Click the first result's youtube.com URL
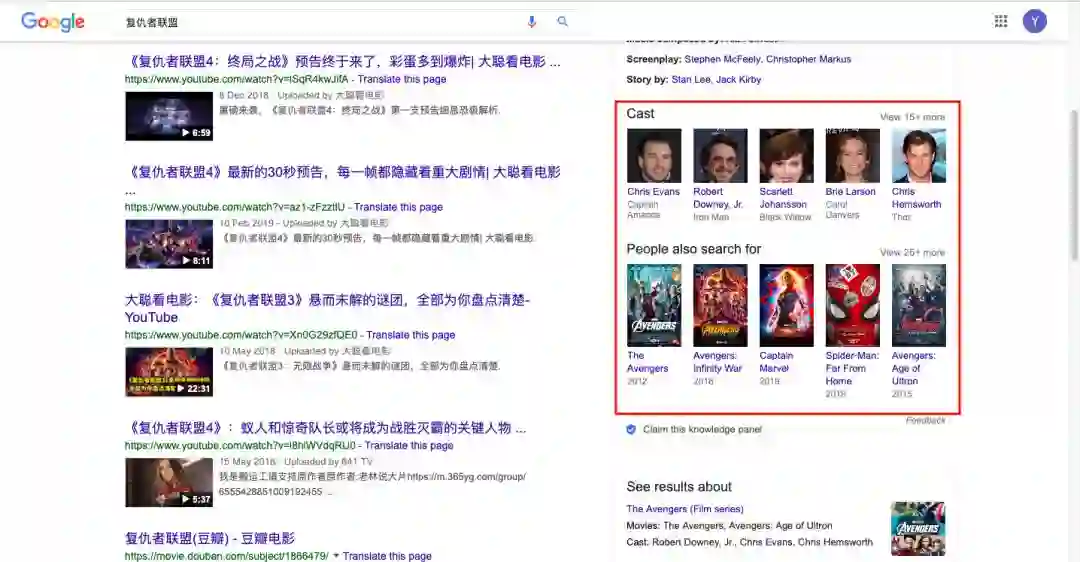1080x562 pixels. pos(236,79)
